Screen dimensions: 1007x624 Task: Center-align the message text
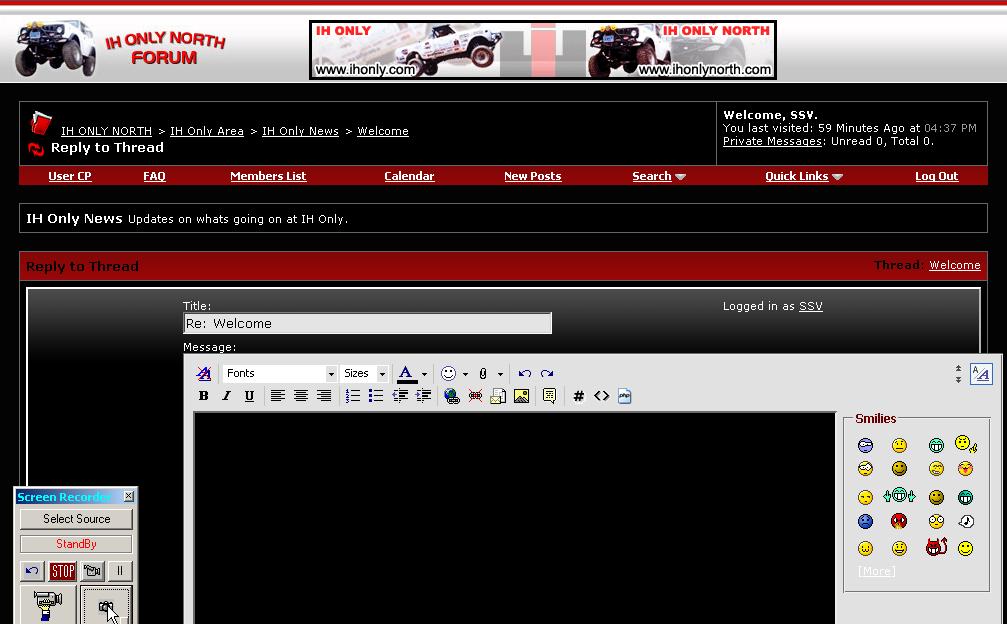[x=301, y=396]
